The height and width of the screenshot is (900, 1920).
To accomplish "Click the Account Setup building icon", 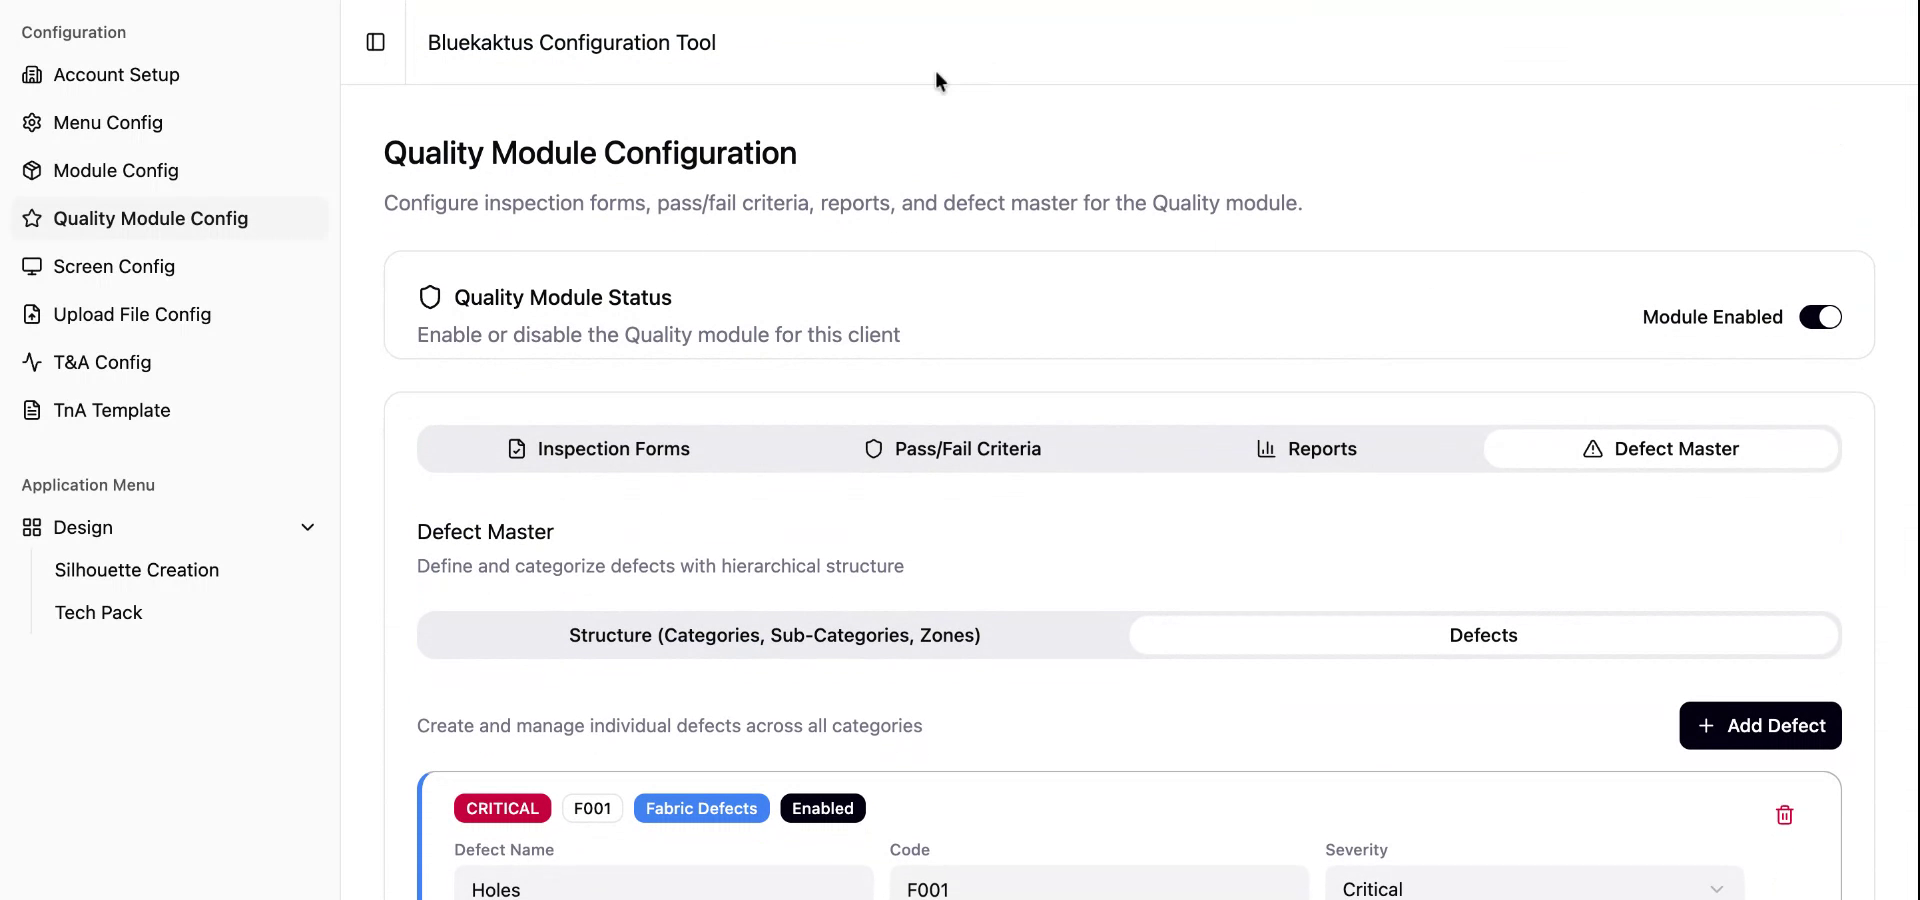I will point(32,75).
